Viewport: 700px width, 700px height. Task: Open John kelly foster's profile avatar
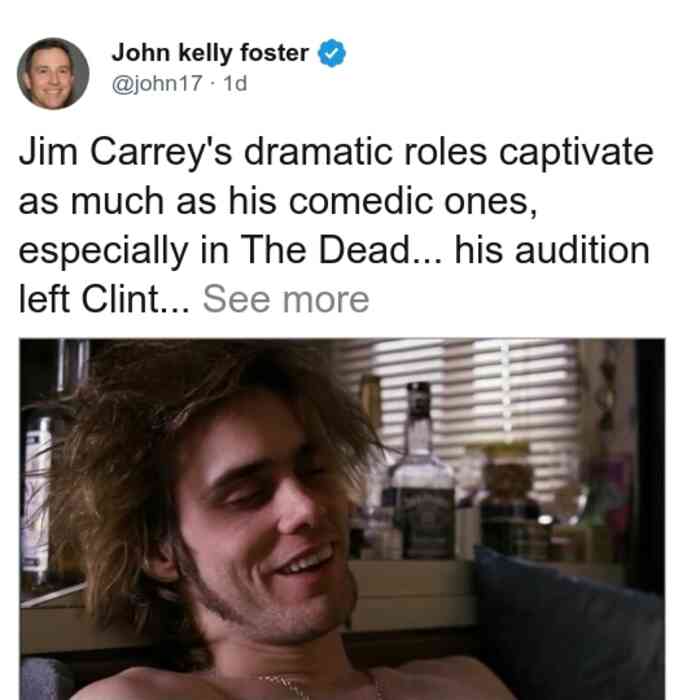[x=53, y=74]
